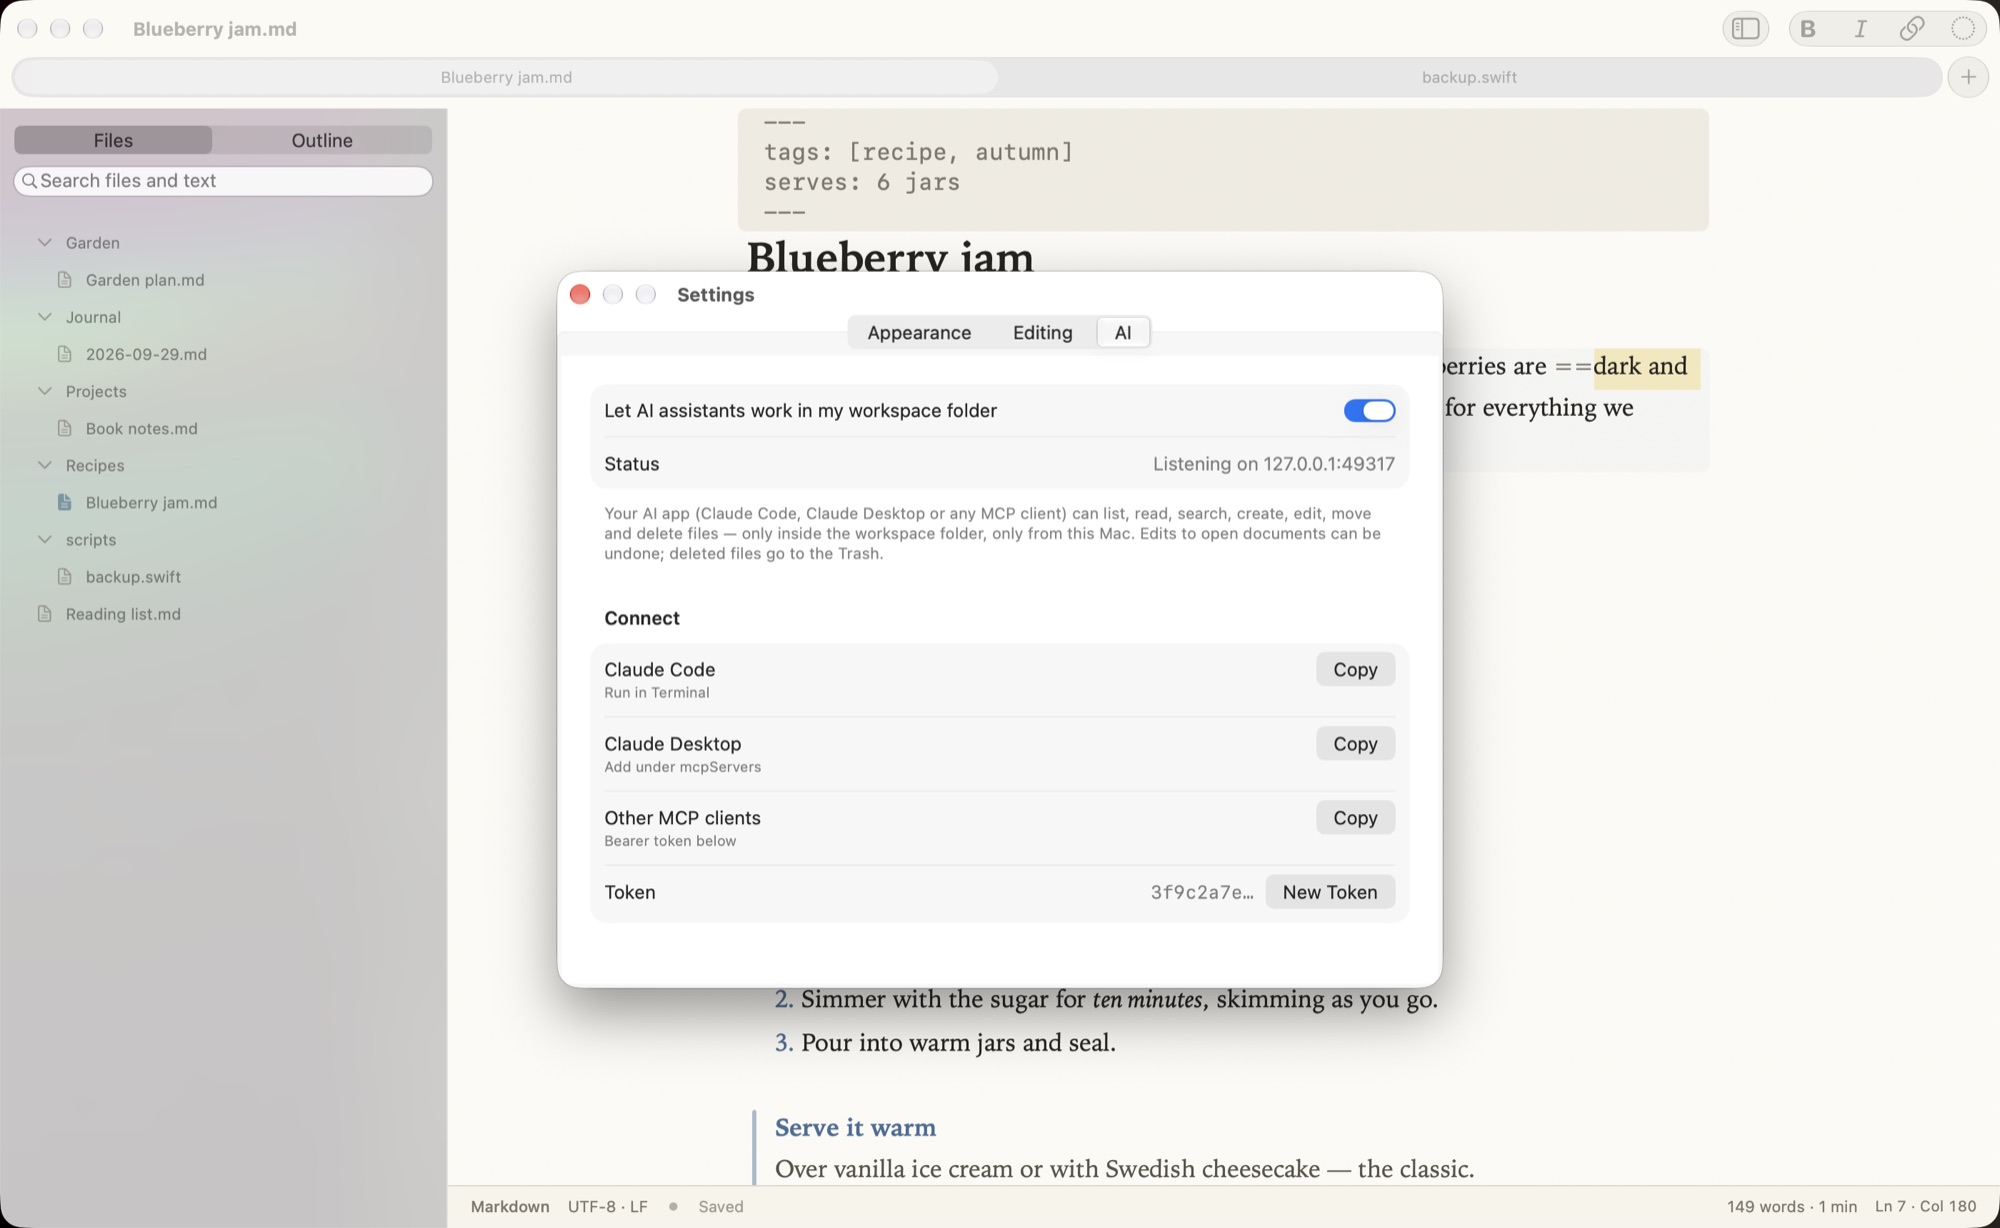Switch to Editing settings tab
Screen dimensions: 2000x1228
[1042, 333]
